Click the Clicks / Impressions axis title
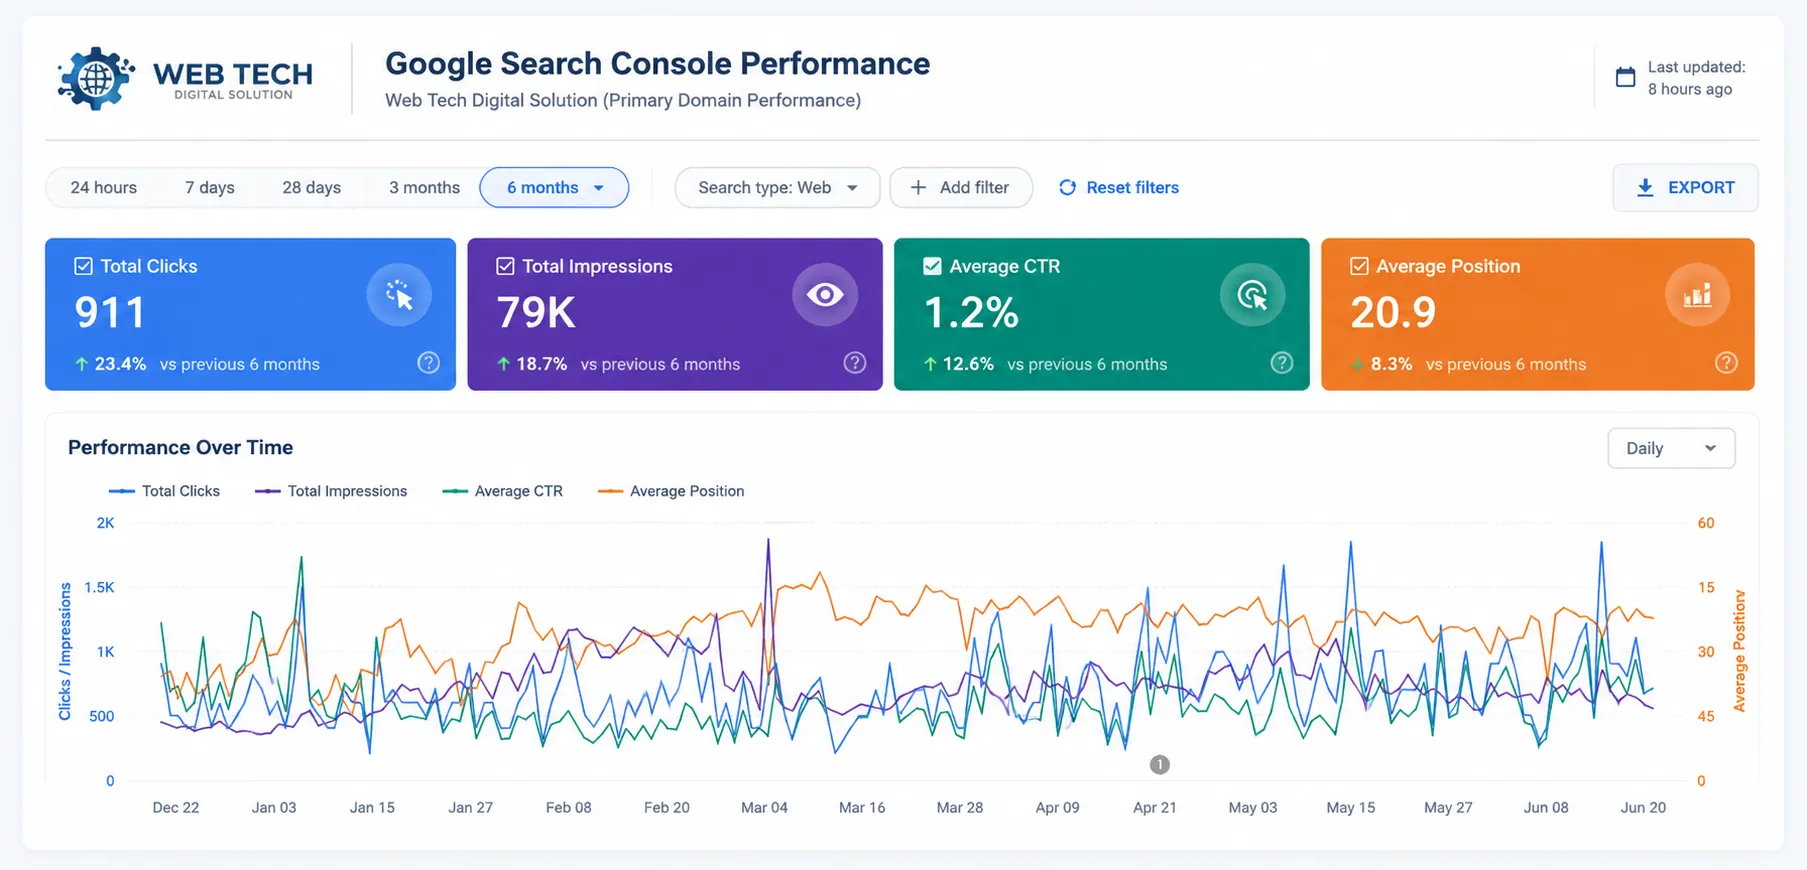Image resolution: width=1807 pixels, height=870 pixels. tap(65, 652)
